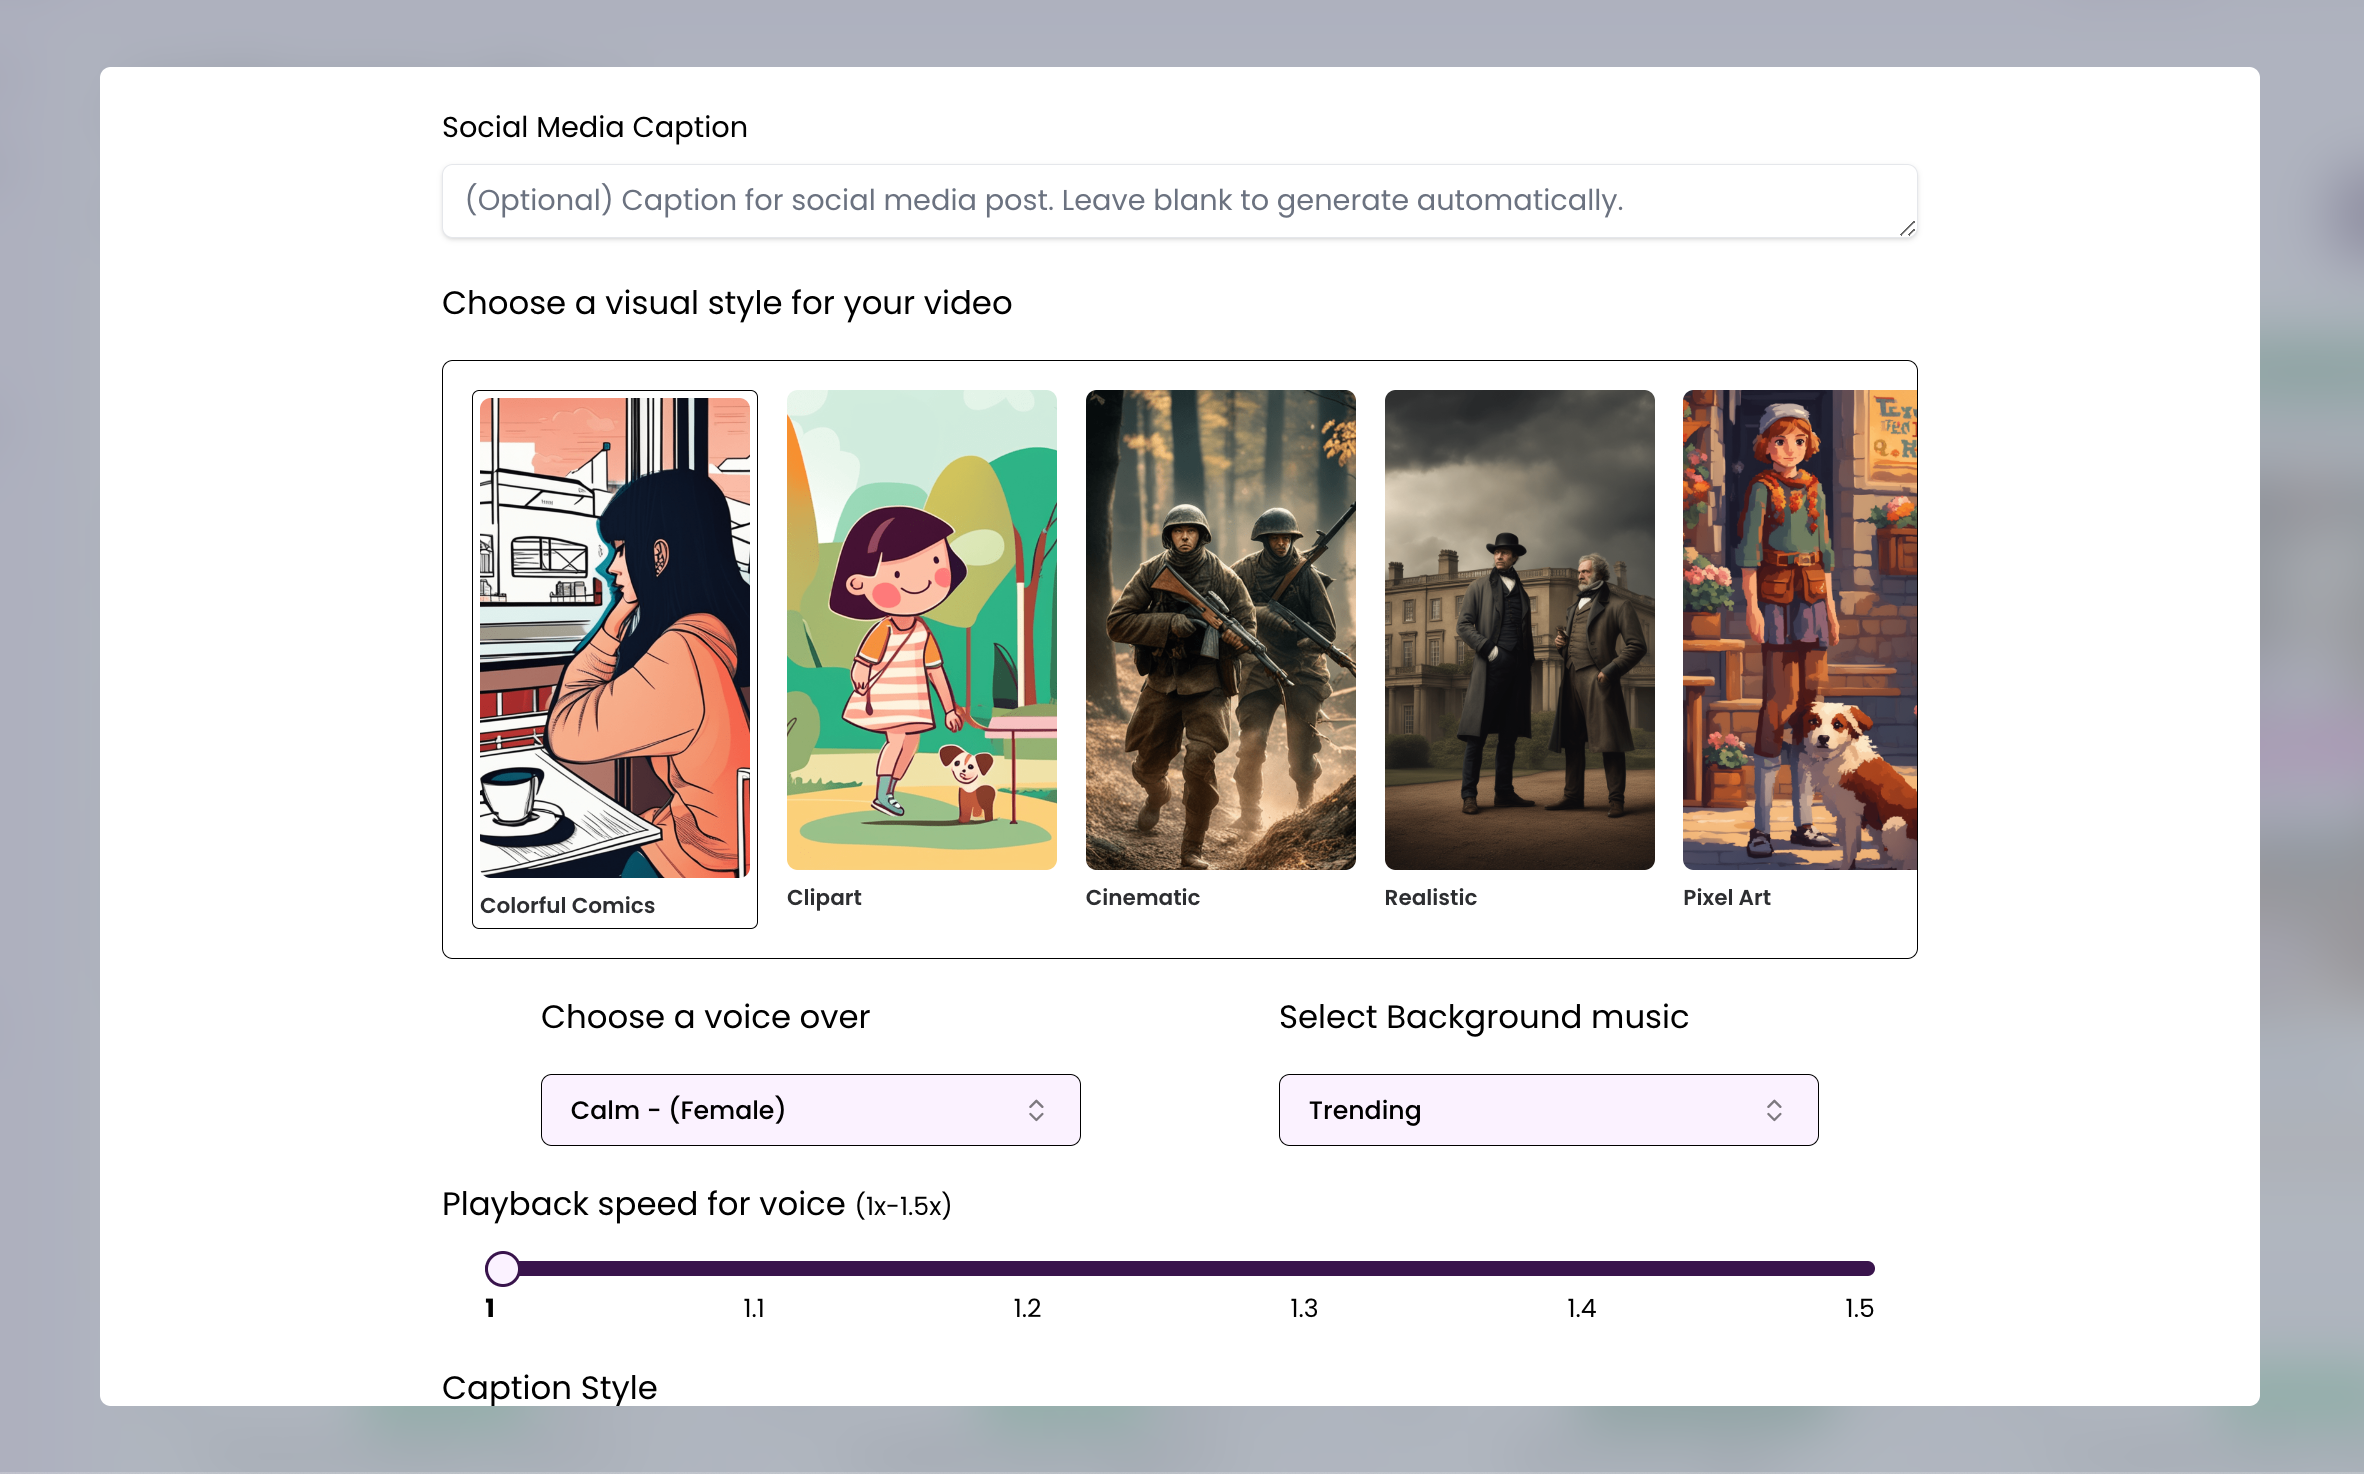
Task: Grab the caption textarea resize handle
Action: tap(1906, 229)
